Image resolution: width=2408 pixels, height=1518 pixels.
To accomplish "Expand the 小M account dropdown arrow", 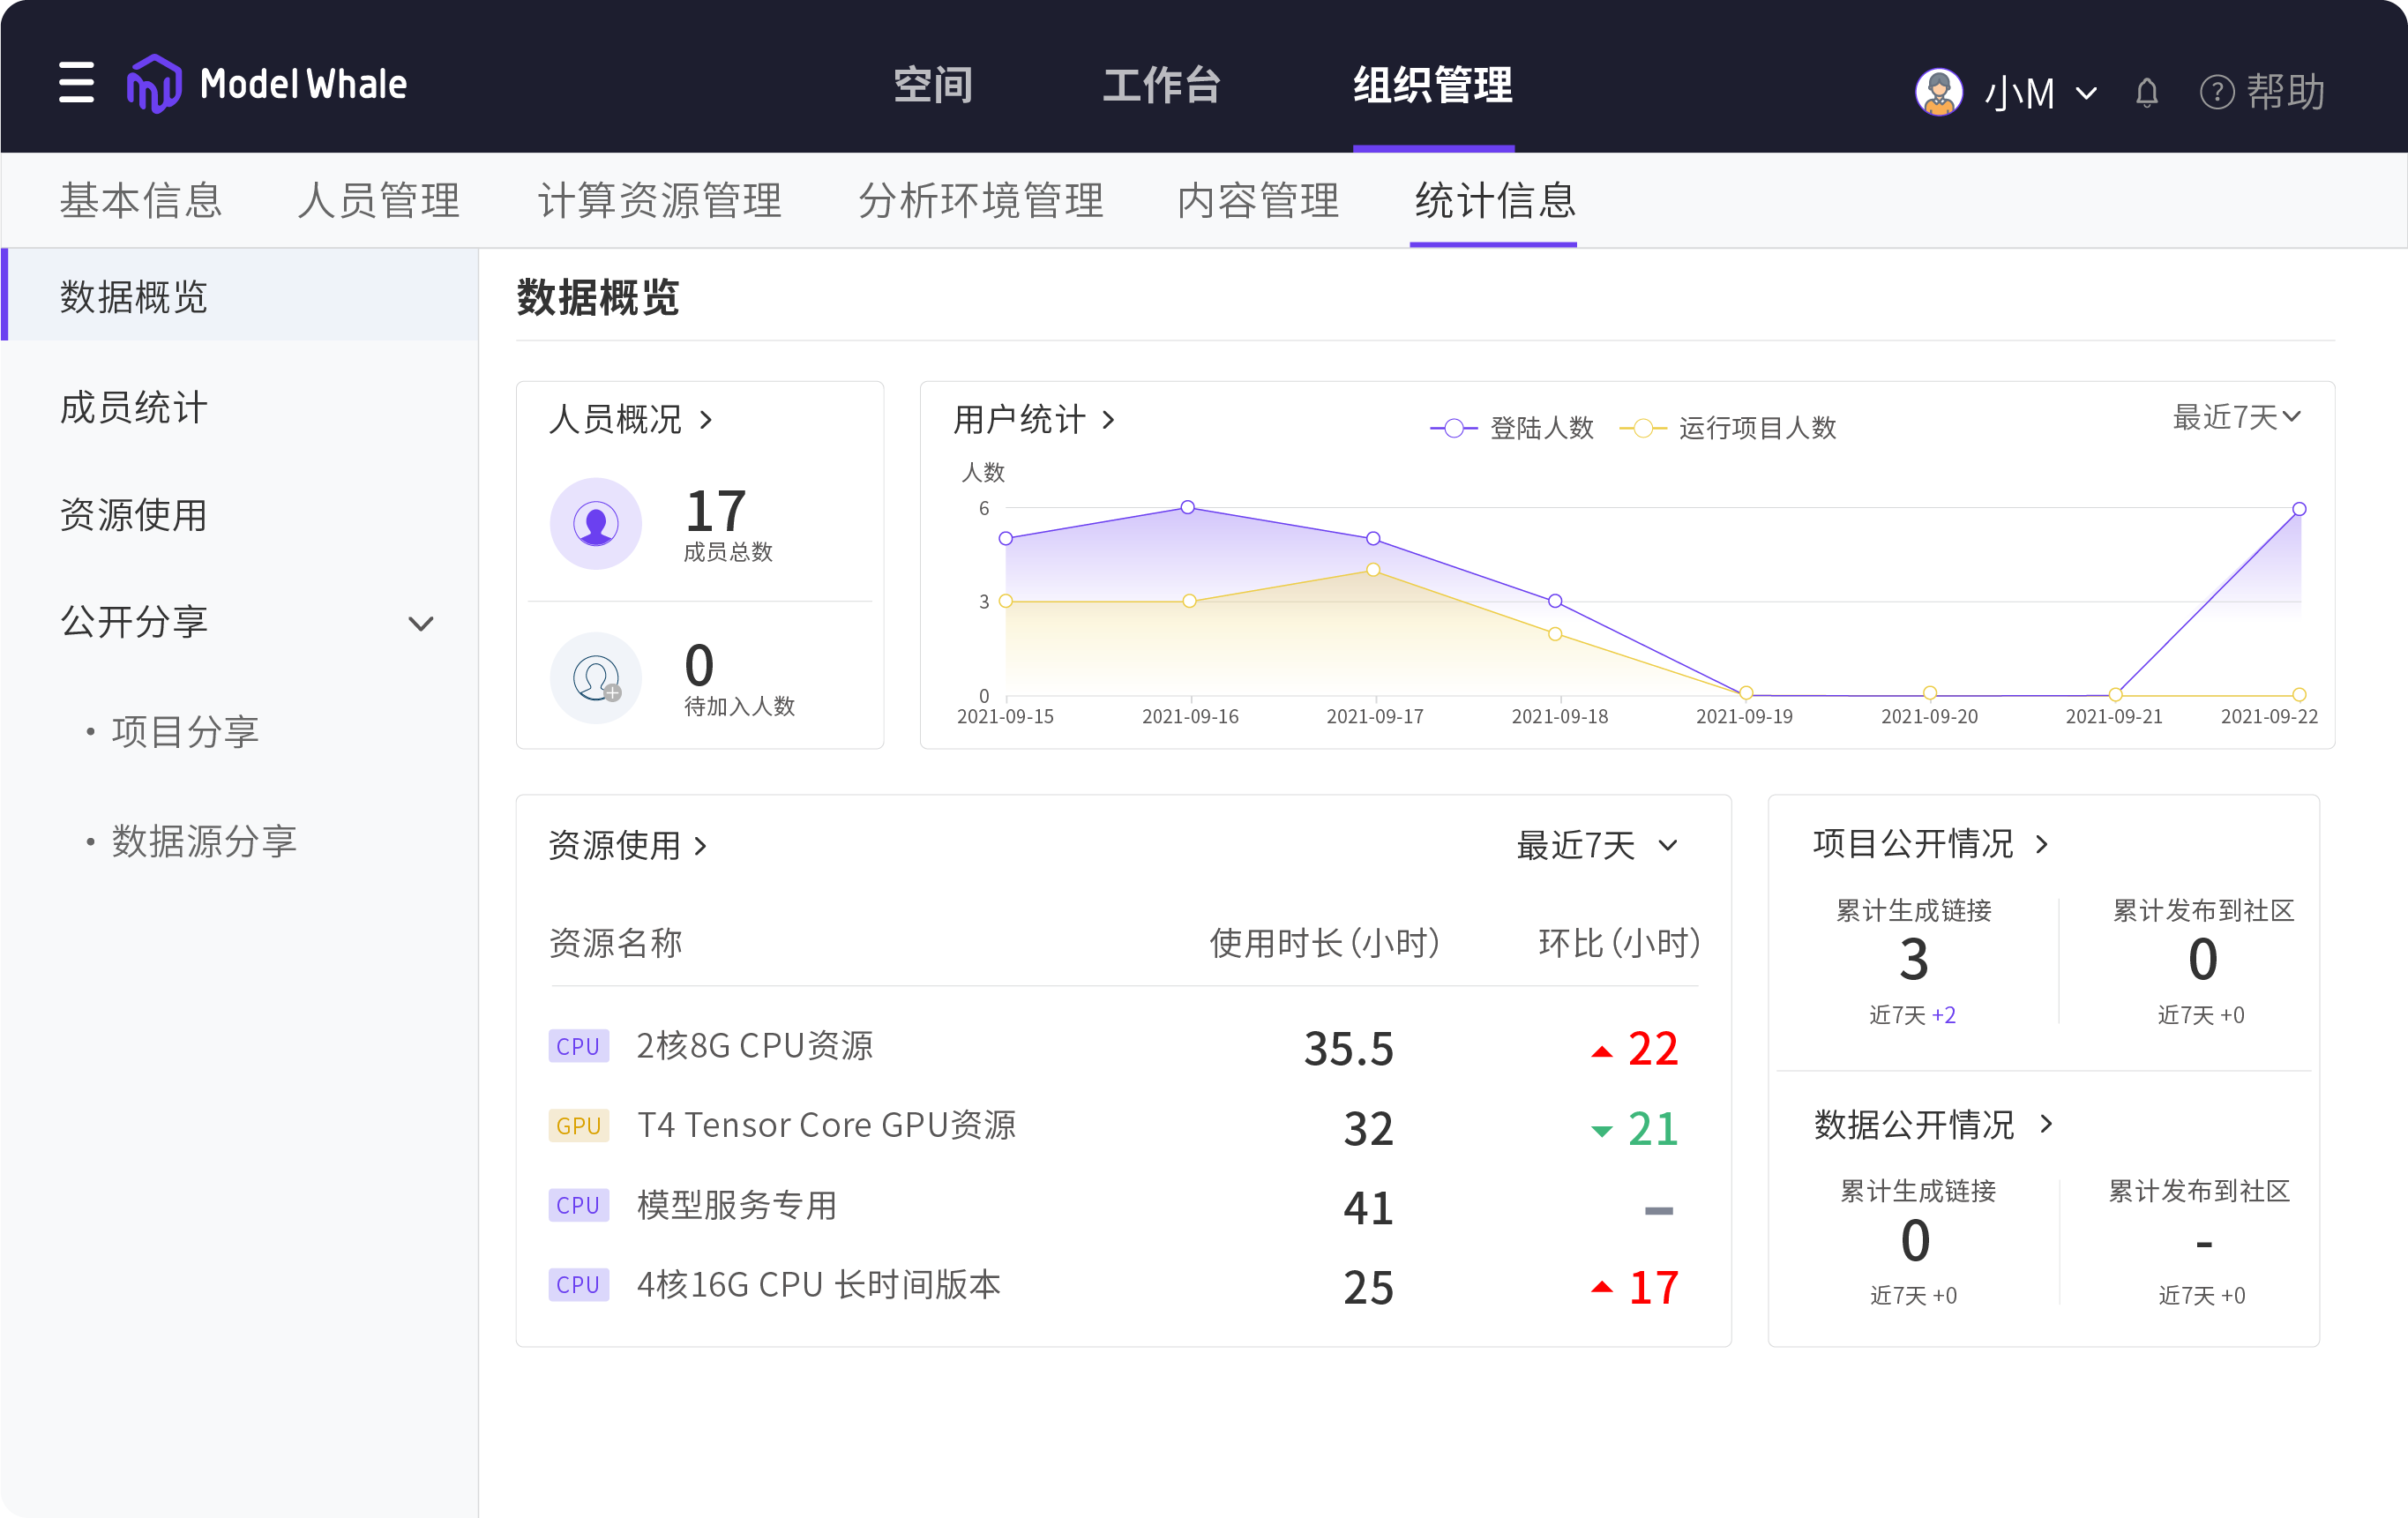I will click(2086, 94).
